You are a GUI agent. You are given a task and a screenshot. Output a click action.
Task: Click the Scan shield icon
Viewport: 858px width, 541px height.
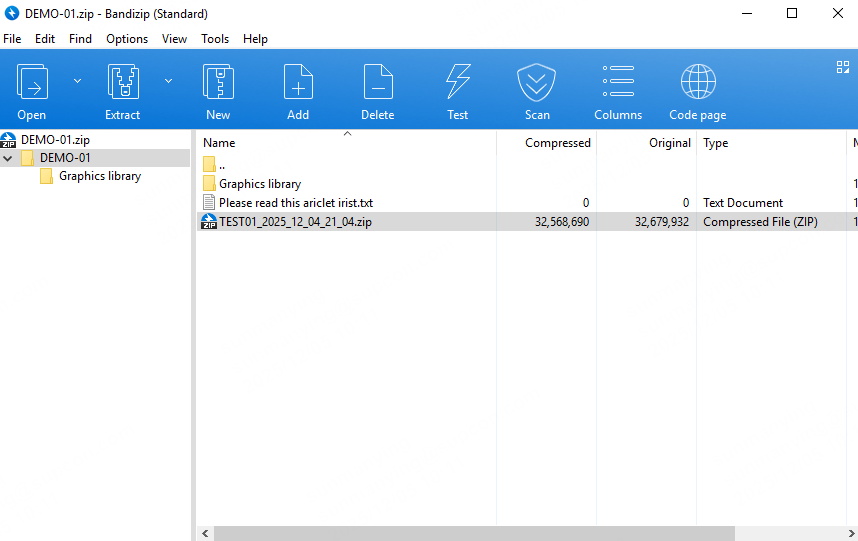[x=537, y=82]
